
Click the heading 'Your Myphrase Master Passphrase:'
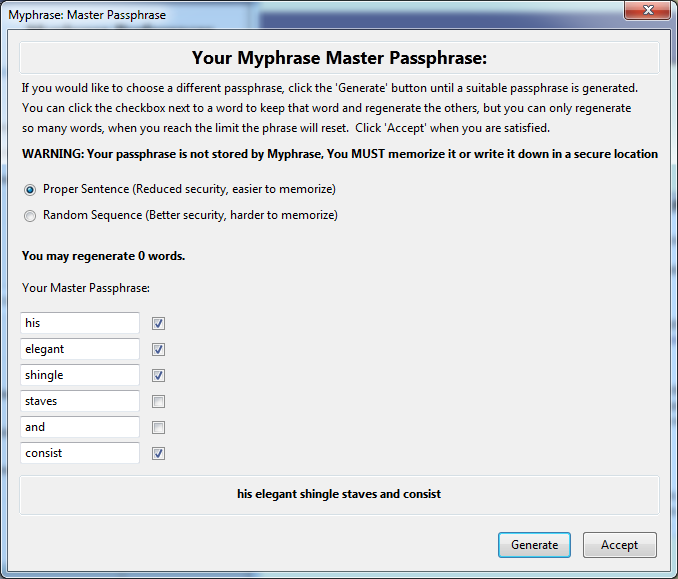pyautogui.click(x=339, y=58)
